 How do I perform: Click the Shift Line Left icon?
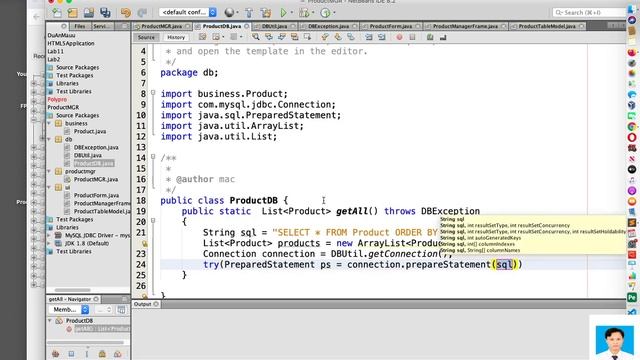point(369,37)
